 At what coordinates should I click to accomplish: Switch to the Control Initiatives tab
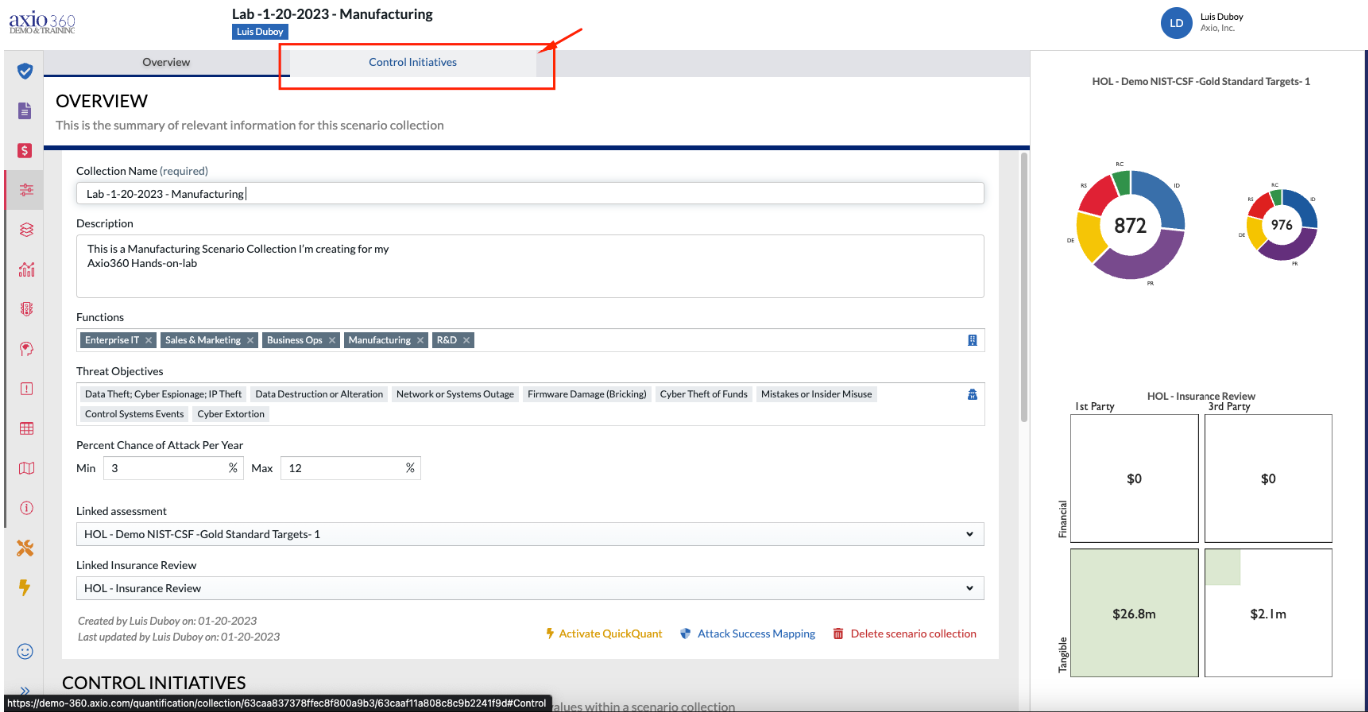413,62
